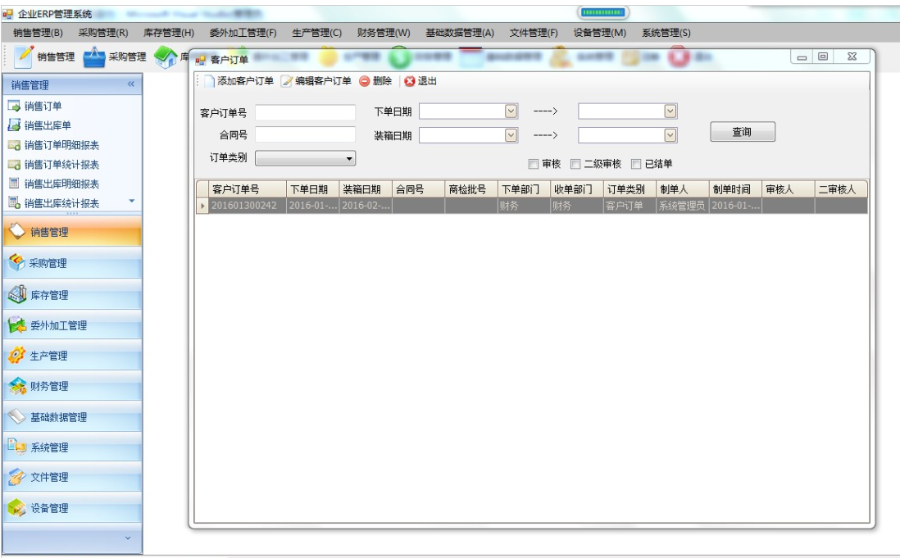This screenshot has height=558, width=900.
Task: Select the 文件管理 navigation panel button
Action: [72, 477]
